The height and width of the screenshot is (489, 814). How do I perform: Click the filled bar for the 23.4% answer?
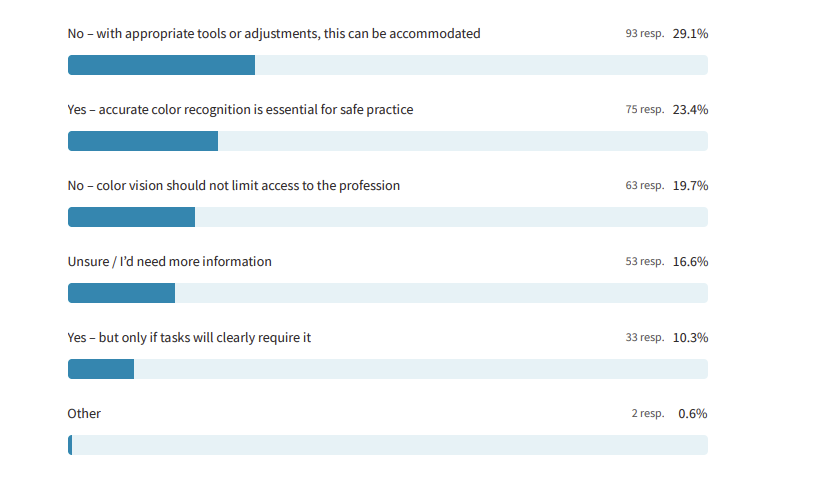(143, 141)
